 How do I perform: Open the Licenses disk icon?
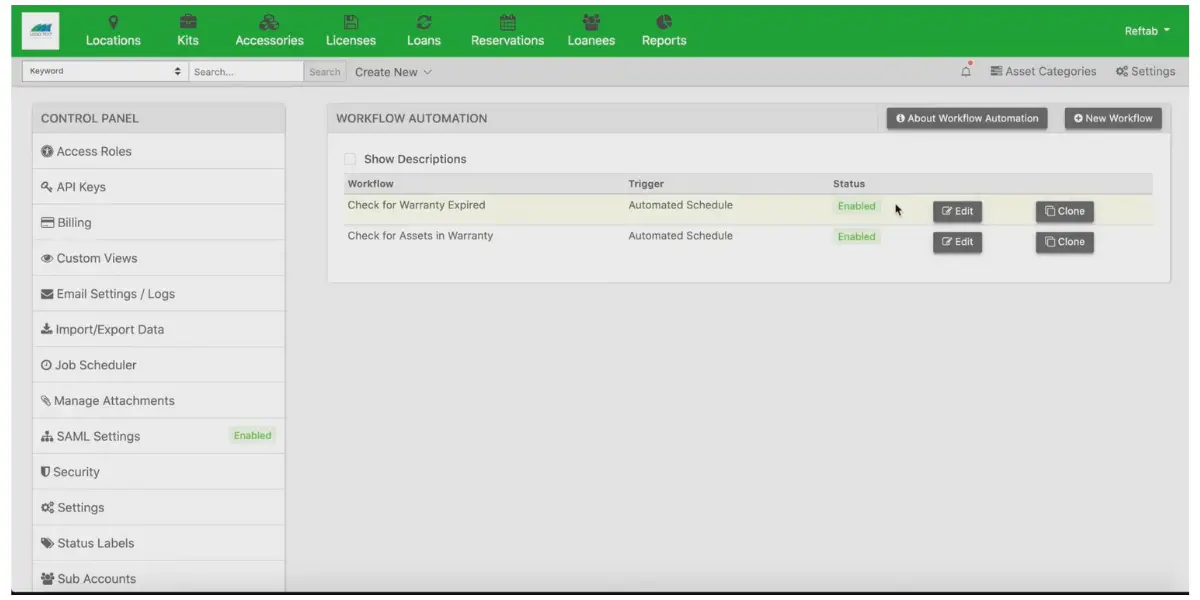pyautogui.click(x=351, y=21)
